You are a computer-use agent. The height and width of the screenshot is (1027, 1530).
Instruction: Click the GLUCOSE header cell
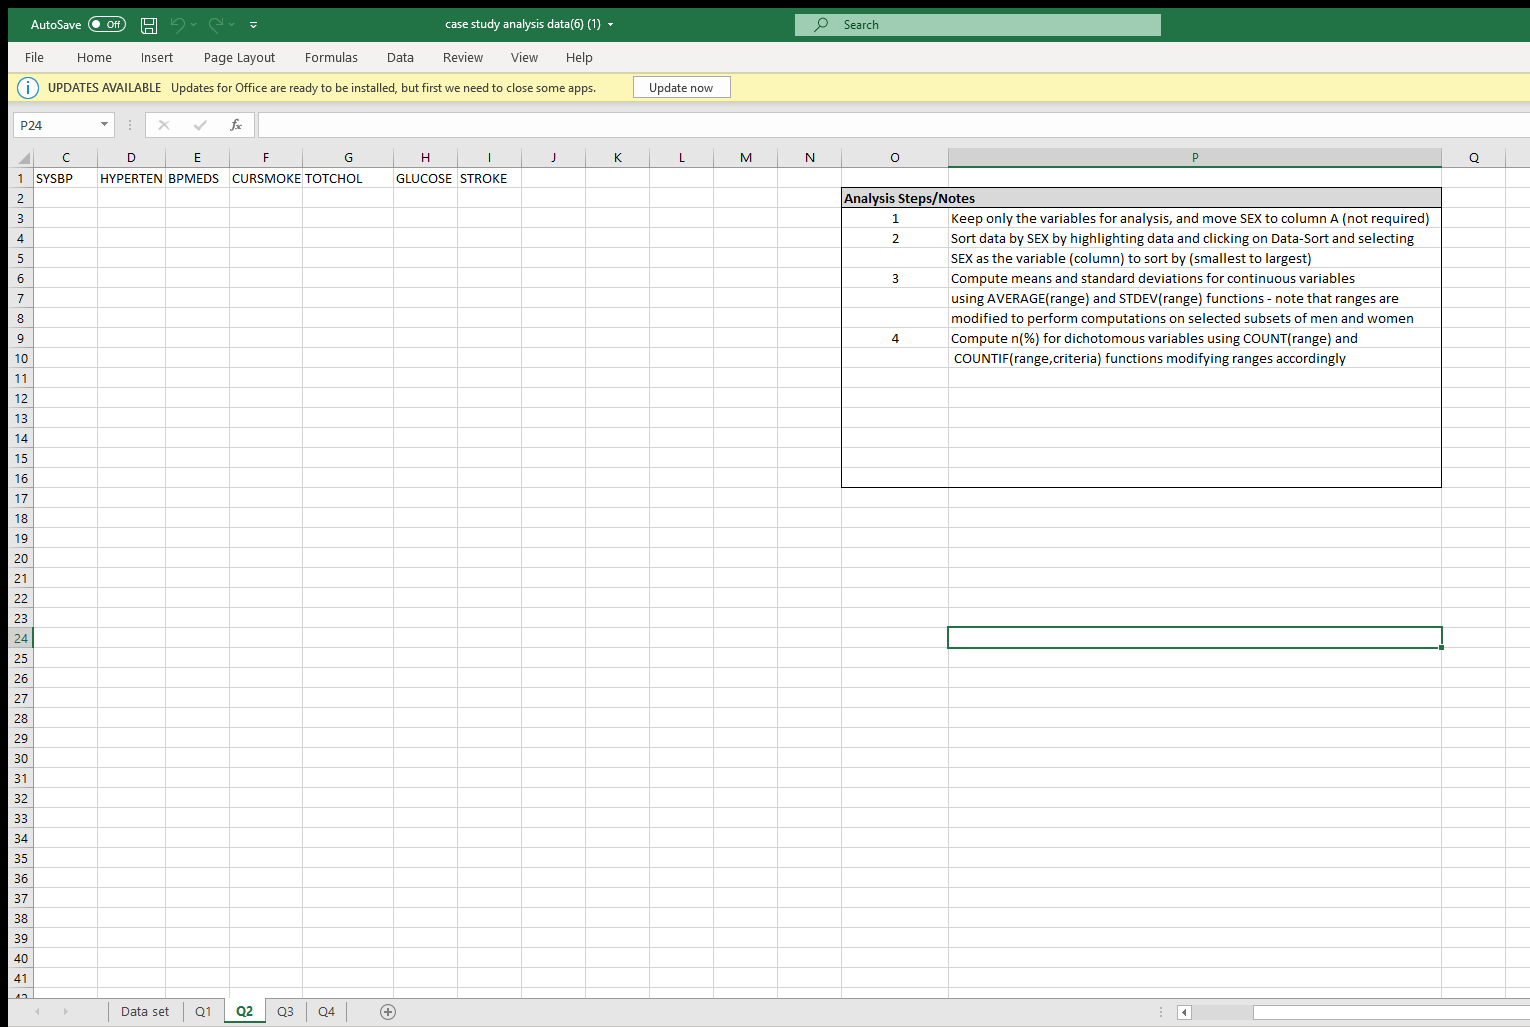click(426, 178)
